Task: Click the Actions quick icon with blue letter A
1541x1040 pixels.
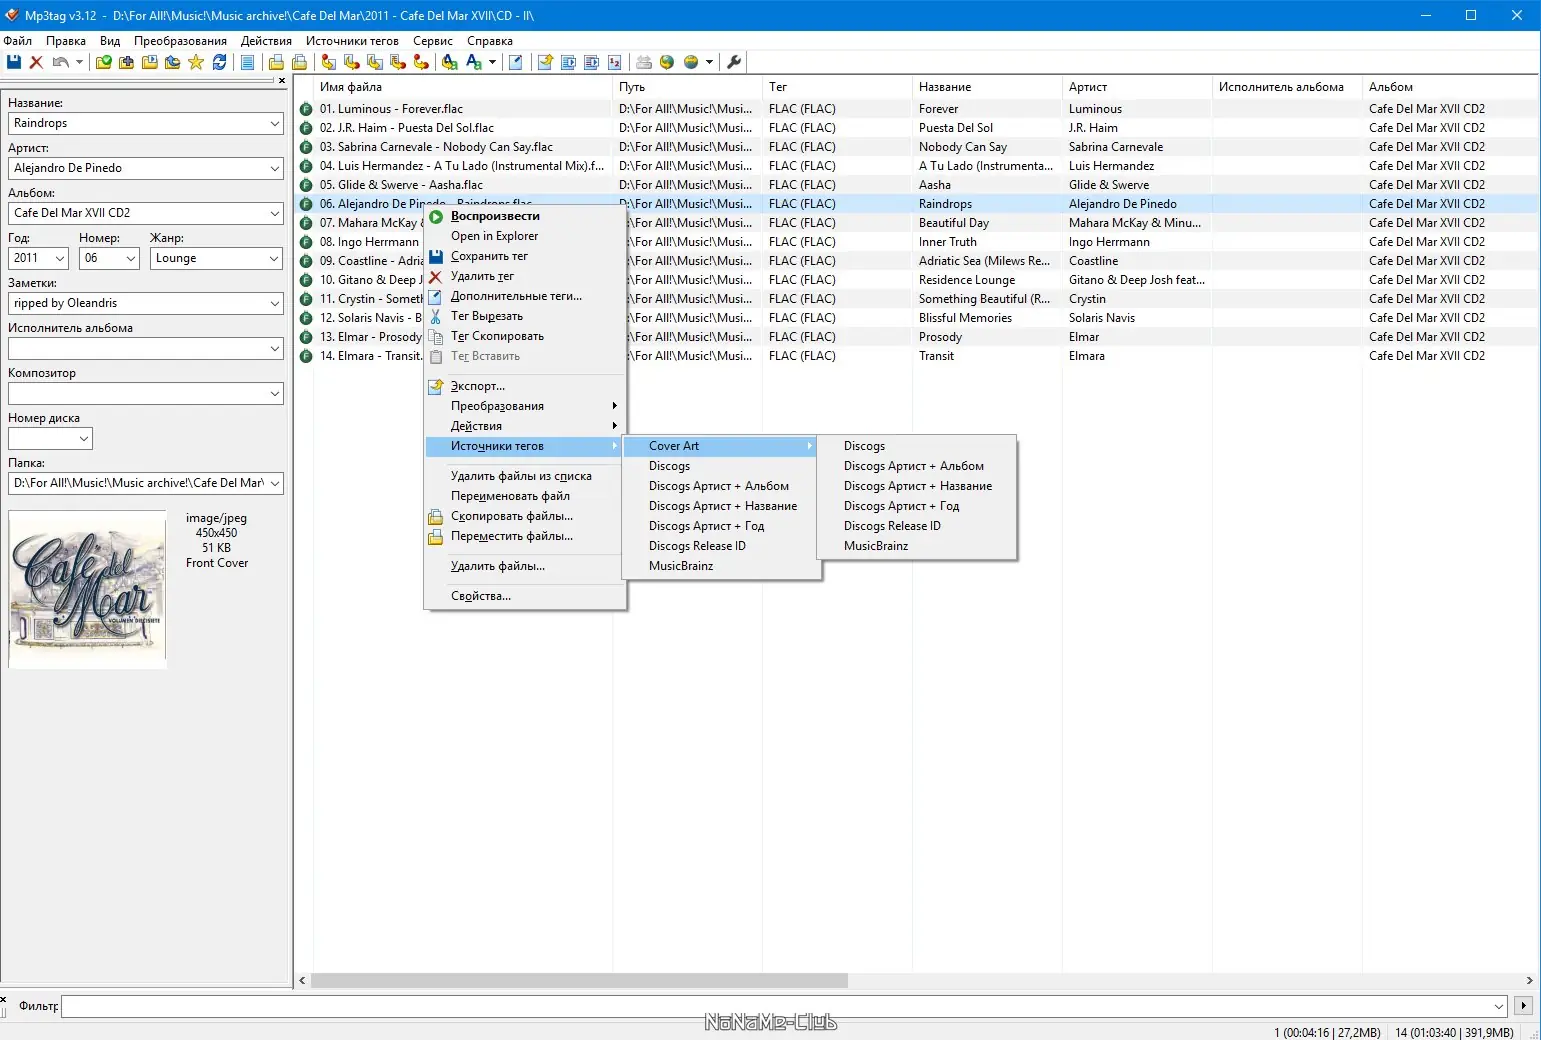Action: [x=473, y=62]
